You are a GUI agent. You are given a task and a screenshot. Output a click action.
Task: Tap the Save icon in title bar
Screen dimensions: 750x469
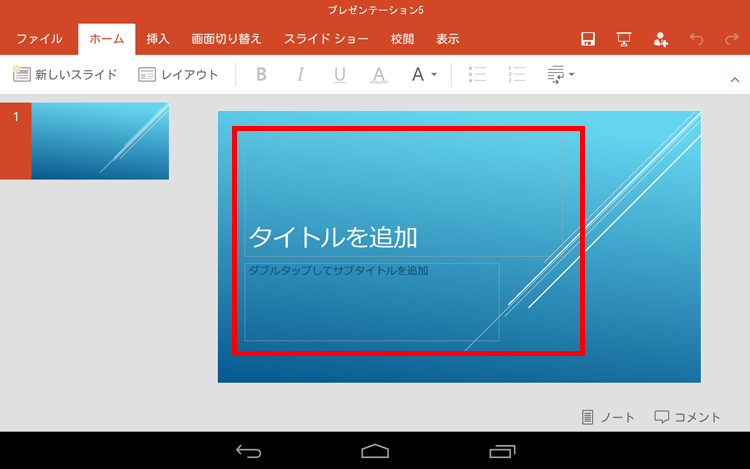589,39
